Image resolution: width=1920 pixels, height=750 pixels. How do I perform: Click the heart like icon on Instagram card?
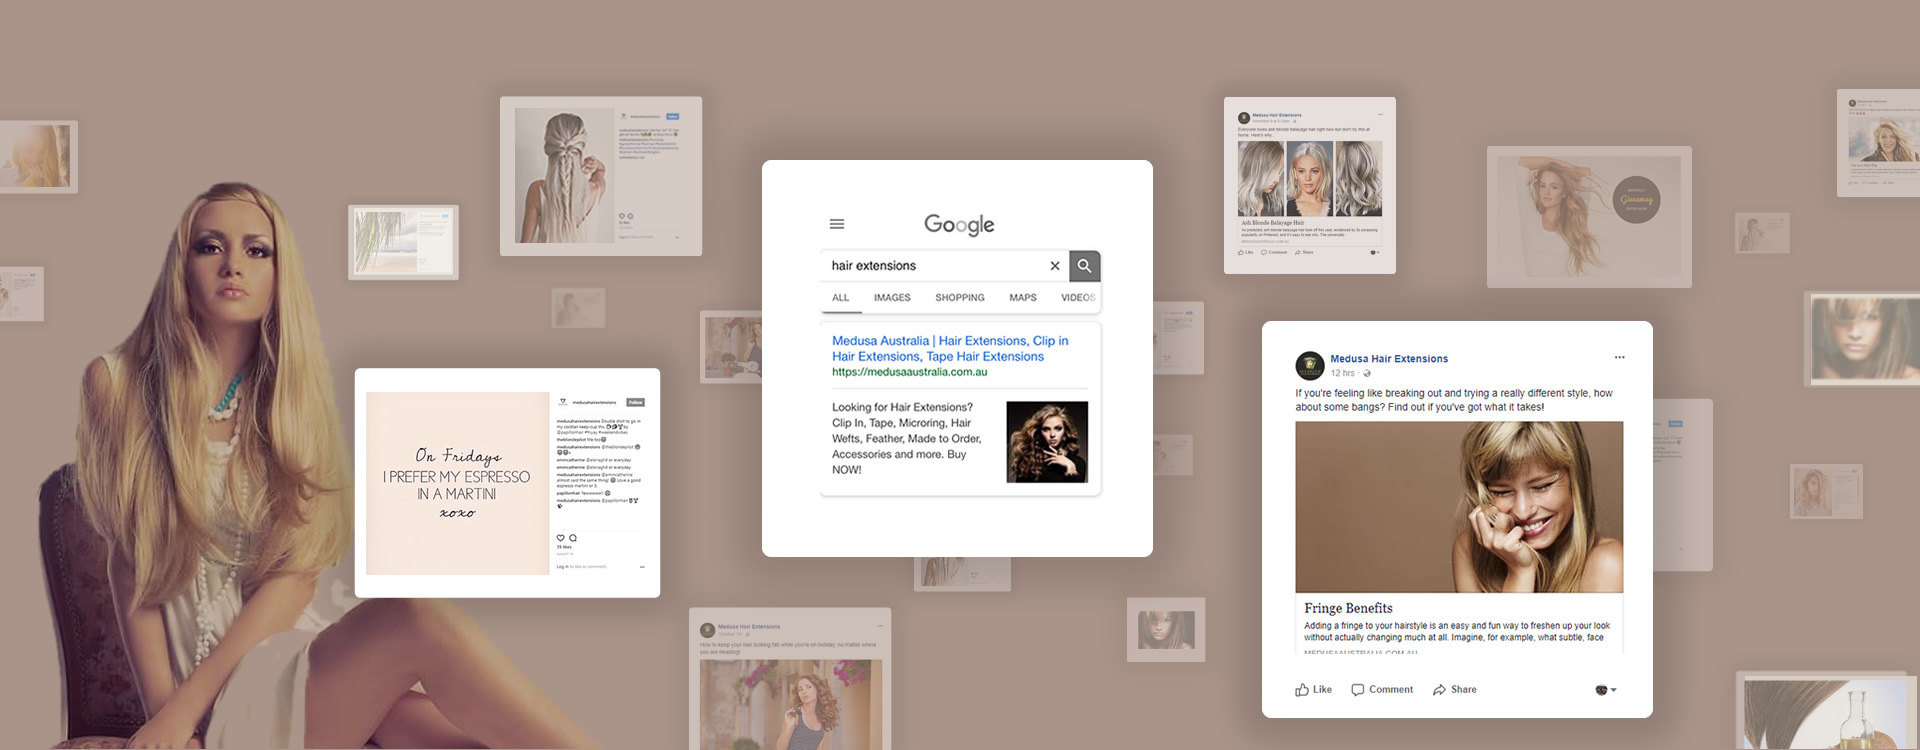561,538
